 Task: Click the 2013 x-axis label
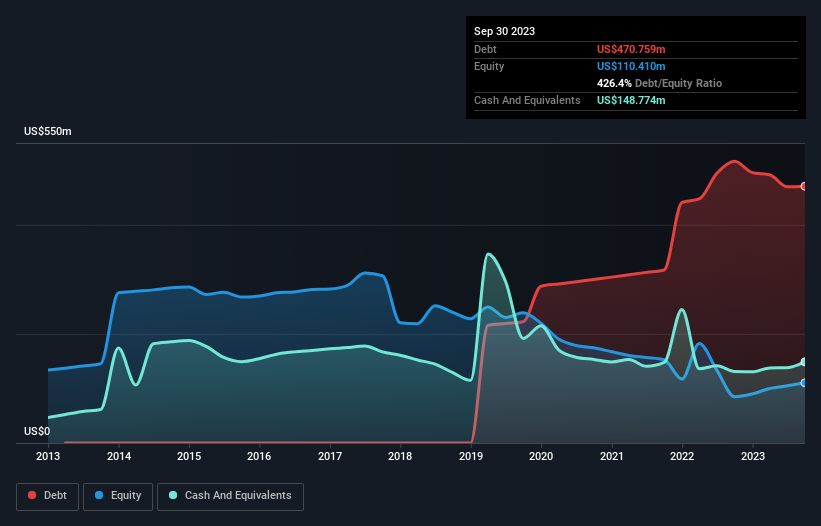48,456
